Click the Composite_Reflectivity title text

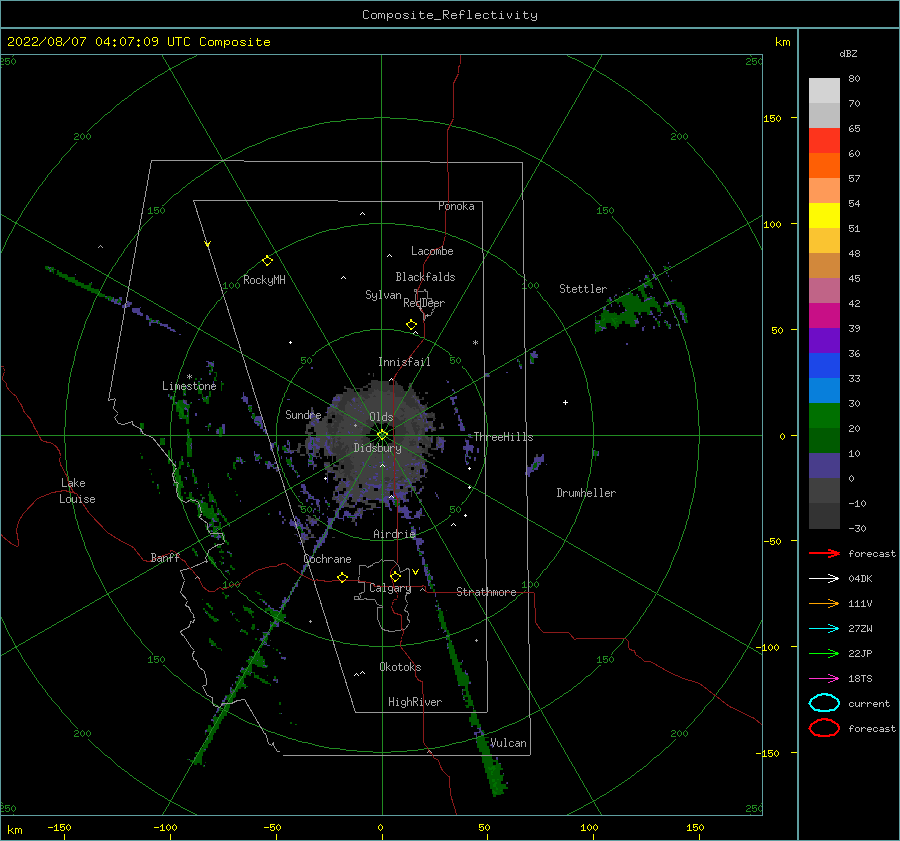point(450,15)
